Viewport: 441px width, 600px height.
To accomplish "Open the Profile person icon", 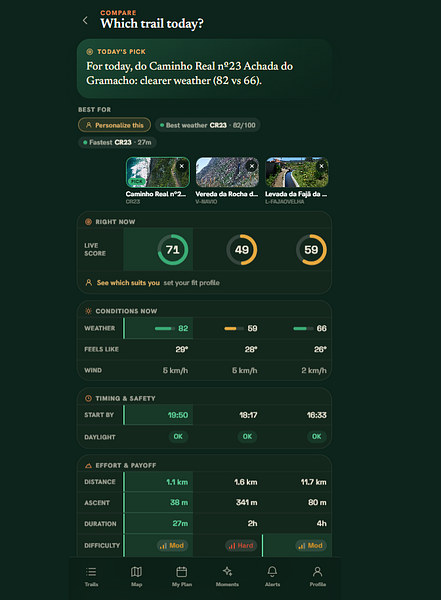I will (x=317, y=571).
